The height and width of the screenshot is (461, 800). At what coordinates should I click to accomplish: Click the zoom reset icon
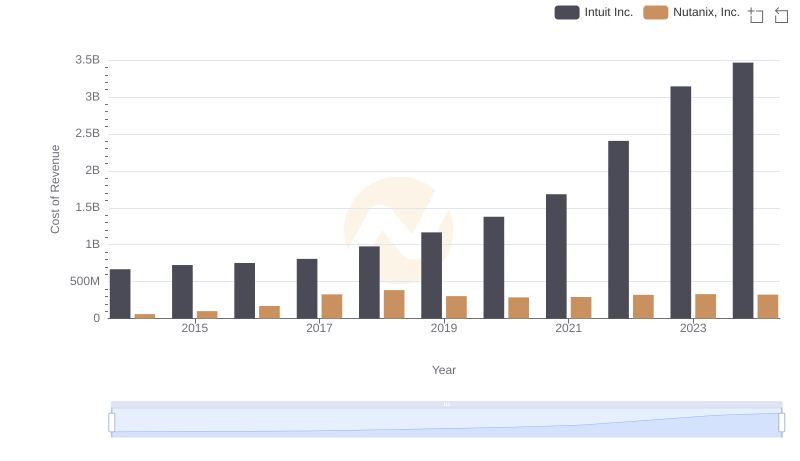pos(781,15)
